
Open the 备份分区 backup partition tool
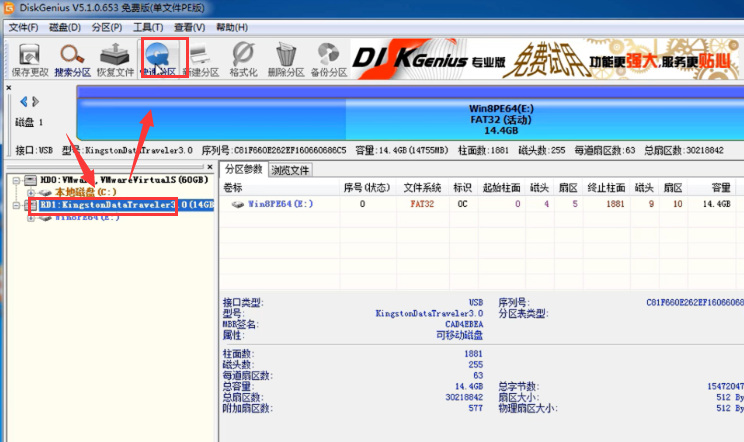coord(328,58)
